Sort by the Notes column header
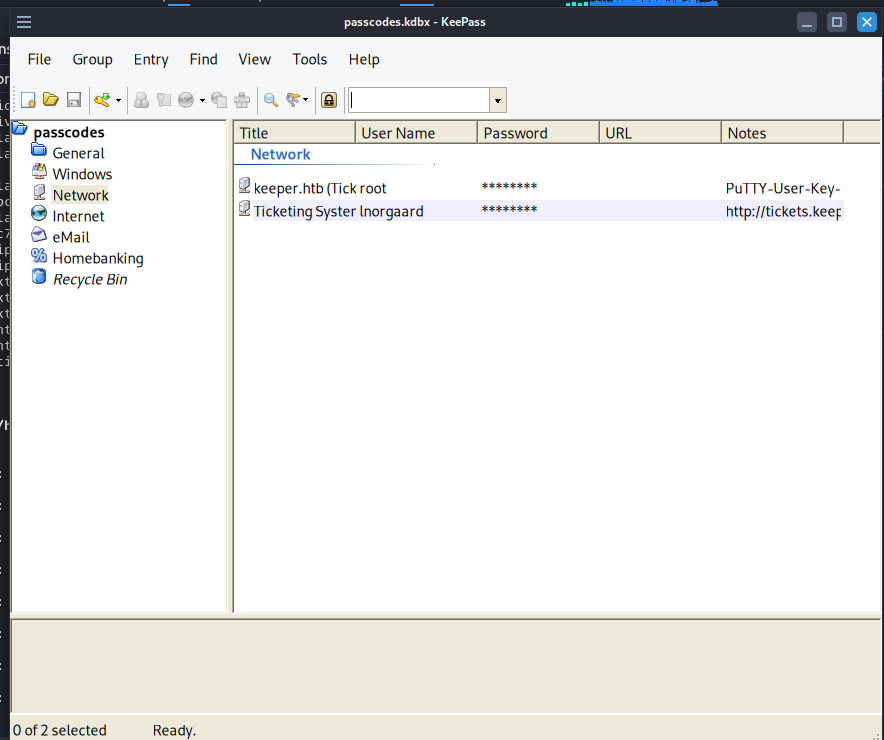The image size is (884, 740). tap(783, 133)
